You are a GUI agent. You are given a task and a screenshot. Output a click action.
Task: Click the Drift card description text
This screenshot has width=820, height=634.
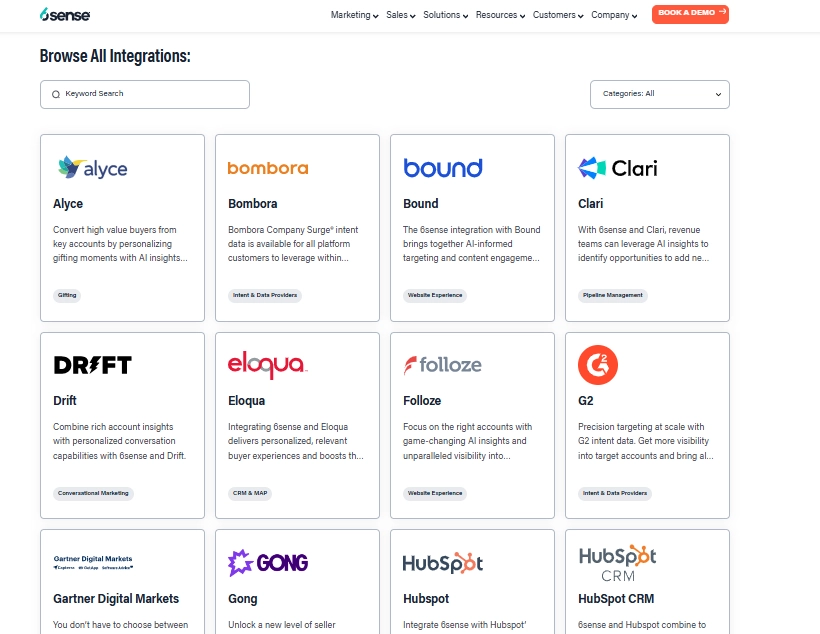tap(120, 441)
